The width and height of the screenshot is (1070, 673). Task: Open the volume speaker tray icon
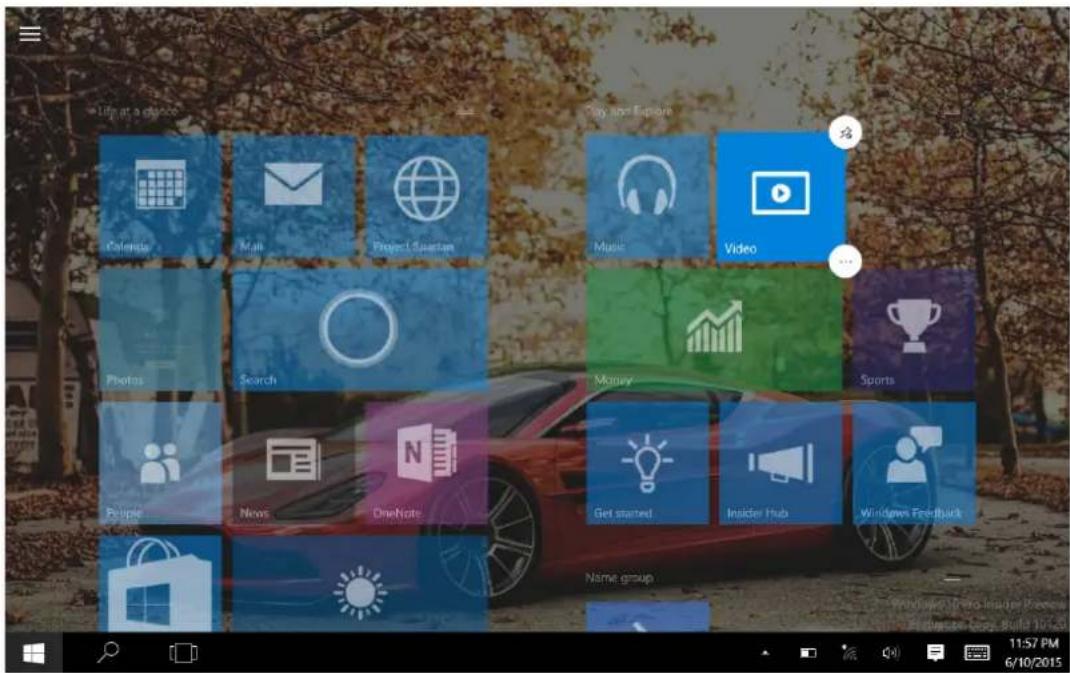coord(891,653)
